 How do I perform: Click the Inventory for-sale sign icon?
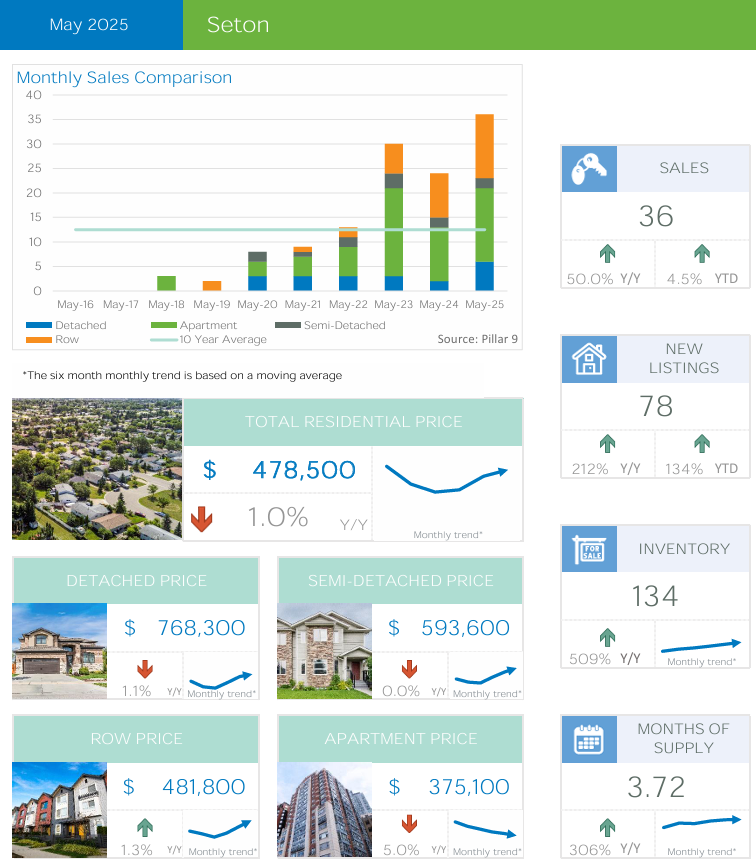(589, 549)
